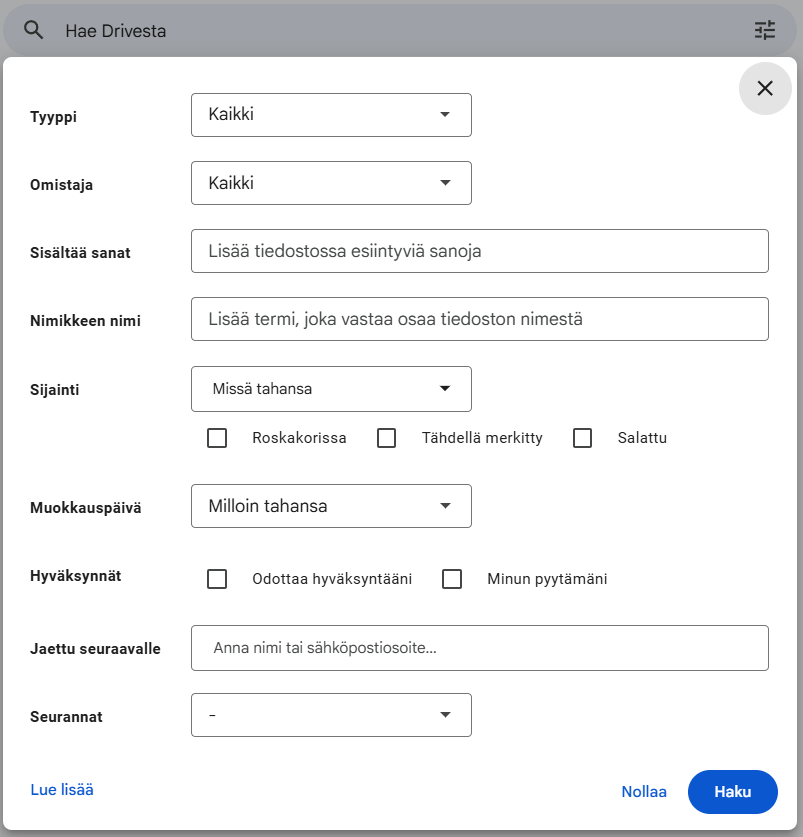This screenshot has height=837, width=803.
Task: Click the Nimikkeen nimi input field
Action: (479, 319)
